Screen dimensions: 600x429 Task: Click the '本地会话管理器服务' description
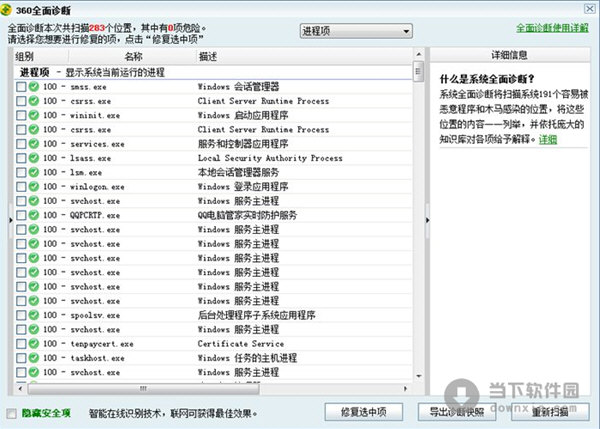[x=238, y=172]
